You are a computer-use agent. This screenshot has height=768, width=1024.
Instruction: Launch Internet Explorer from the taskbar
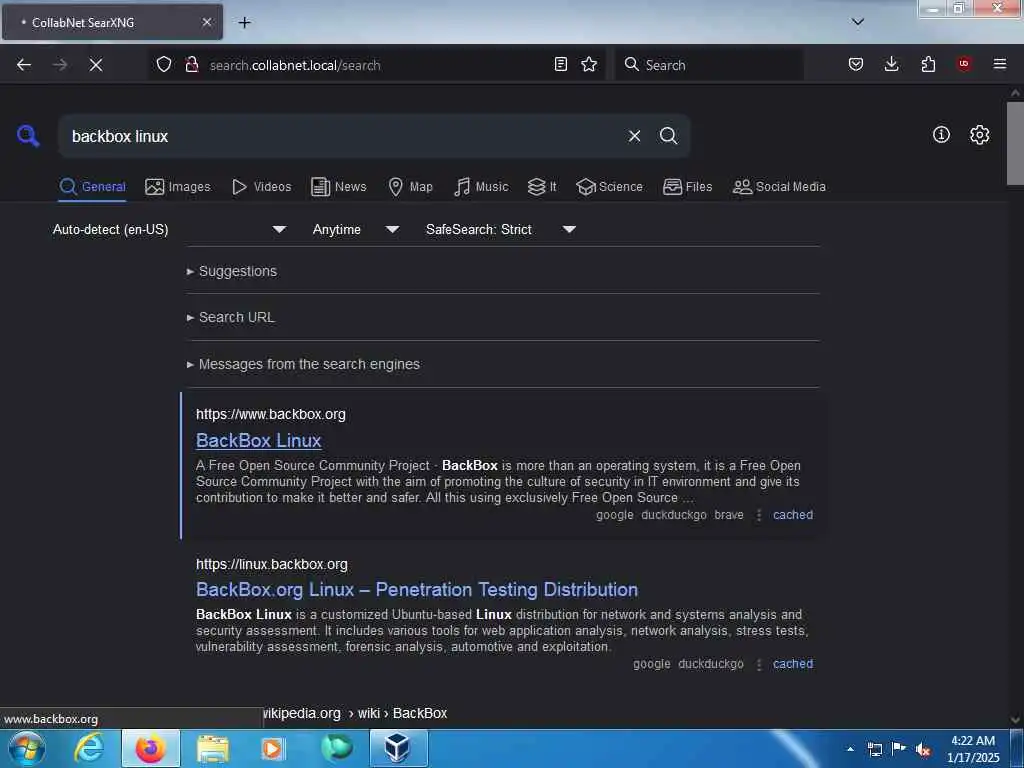pyautogui.click(x=89, y=748)
